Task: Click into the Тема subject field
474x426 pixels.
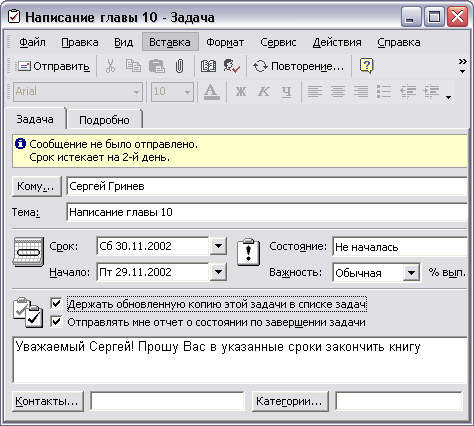Action: point(267,212)
